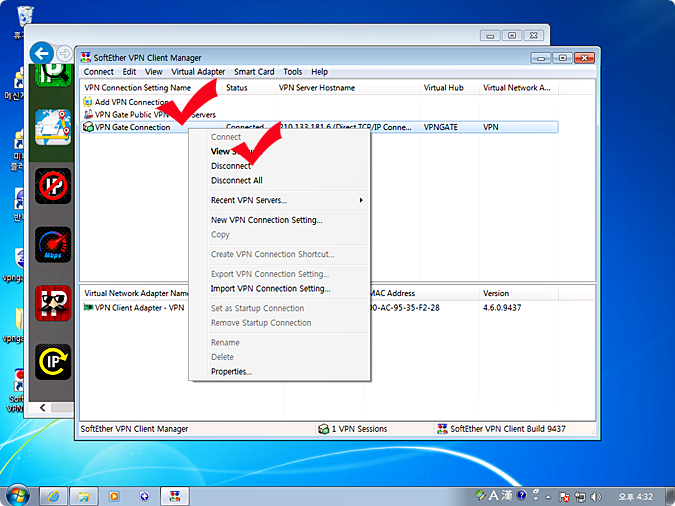Viewport: 675px width, 506px height.
Task: Sort by the Status column header
Action: (248, 88)
